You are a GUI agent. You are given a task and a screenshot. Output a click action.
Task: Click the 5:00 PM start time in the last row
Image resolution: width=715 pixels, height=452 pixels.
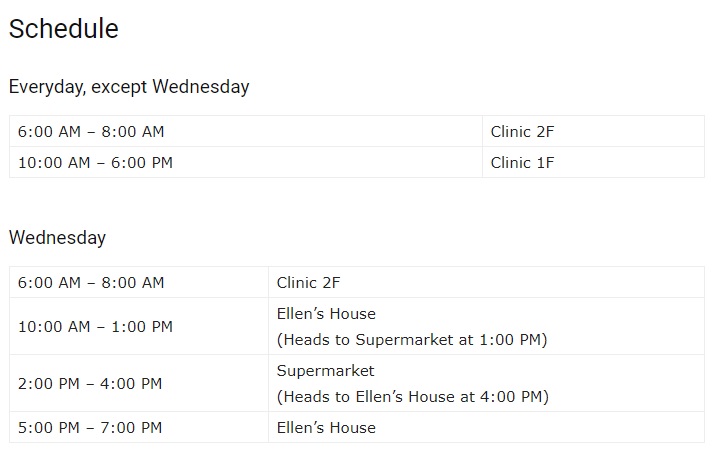tap(47, 428)
